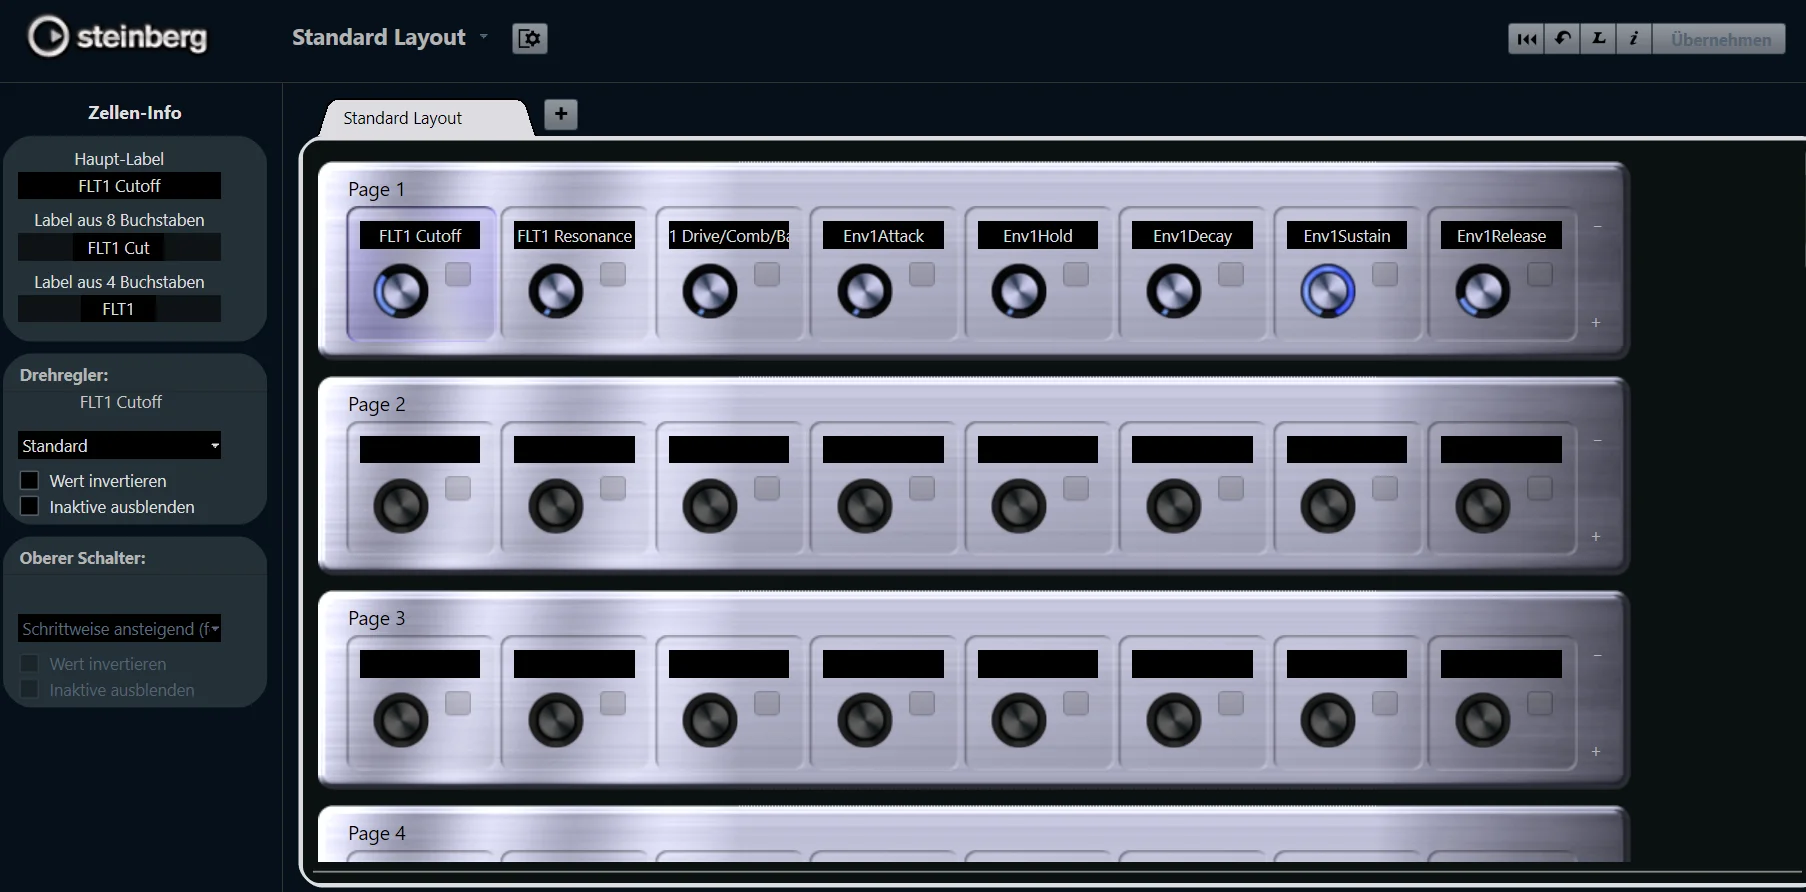The width and height of the screenshot is (1806, 892).
Task: Open the info (i) icon
Action: 1634,39
